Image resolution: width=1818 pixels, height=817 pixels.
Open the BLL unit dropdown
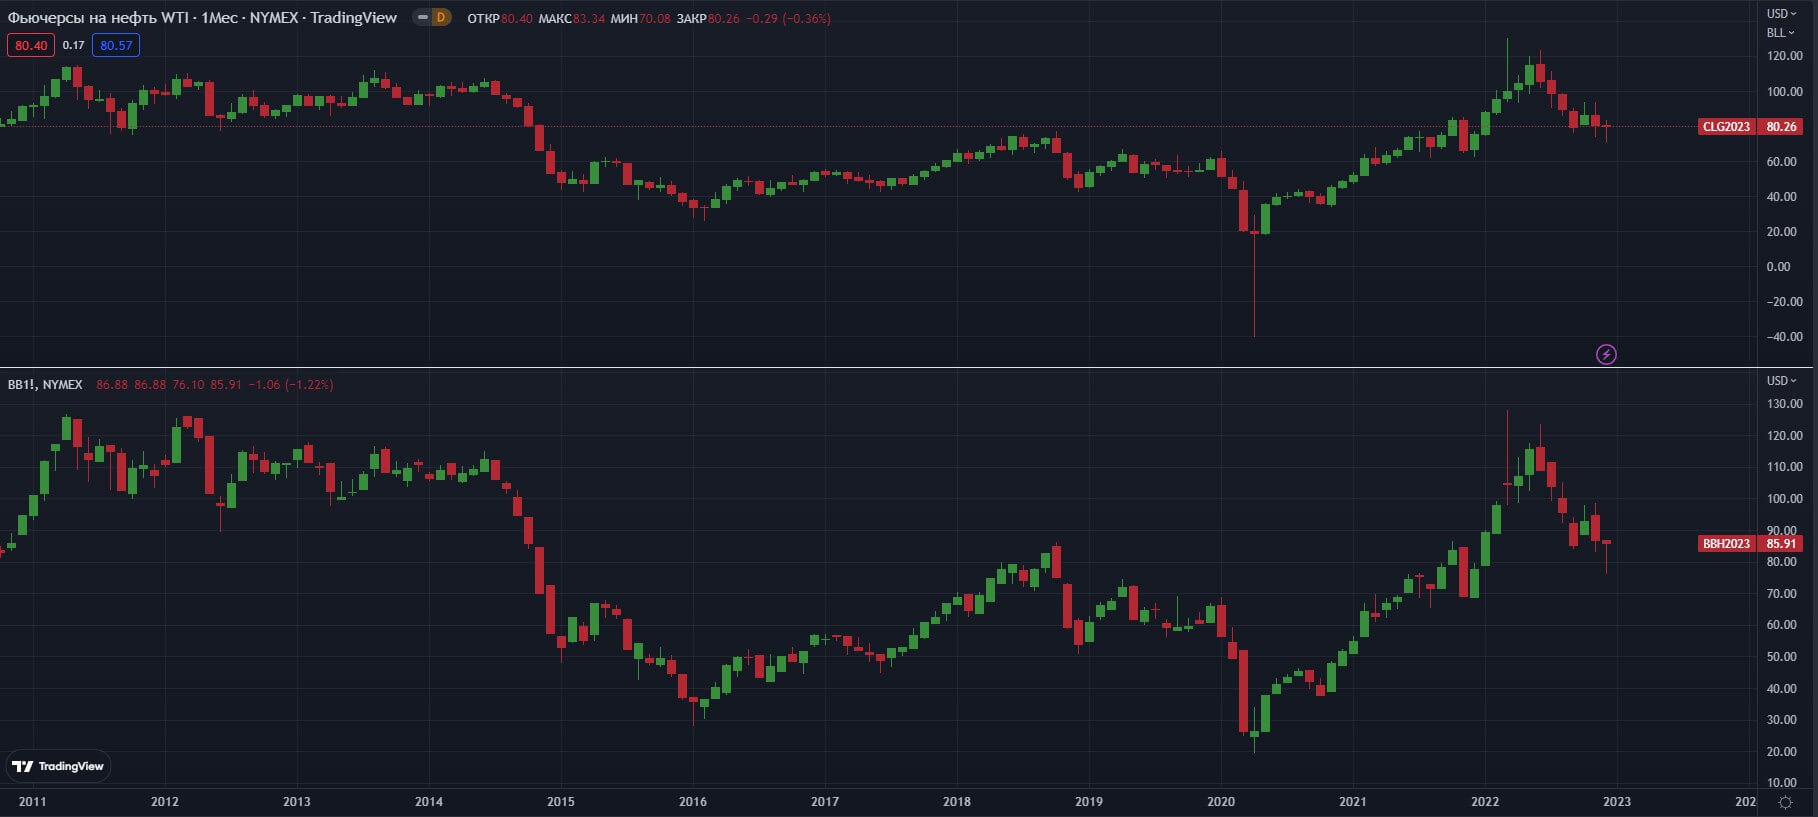[x=1780, y=33]
